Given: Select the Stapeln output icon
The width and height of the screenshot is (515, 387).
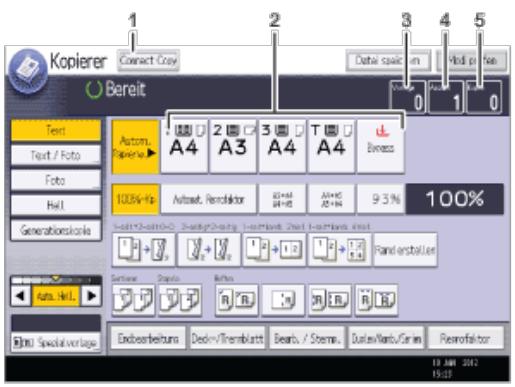Looking at the screenshot, I should click(x=180, y=300).
